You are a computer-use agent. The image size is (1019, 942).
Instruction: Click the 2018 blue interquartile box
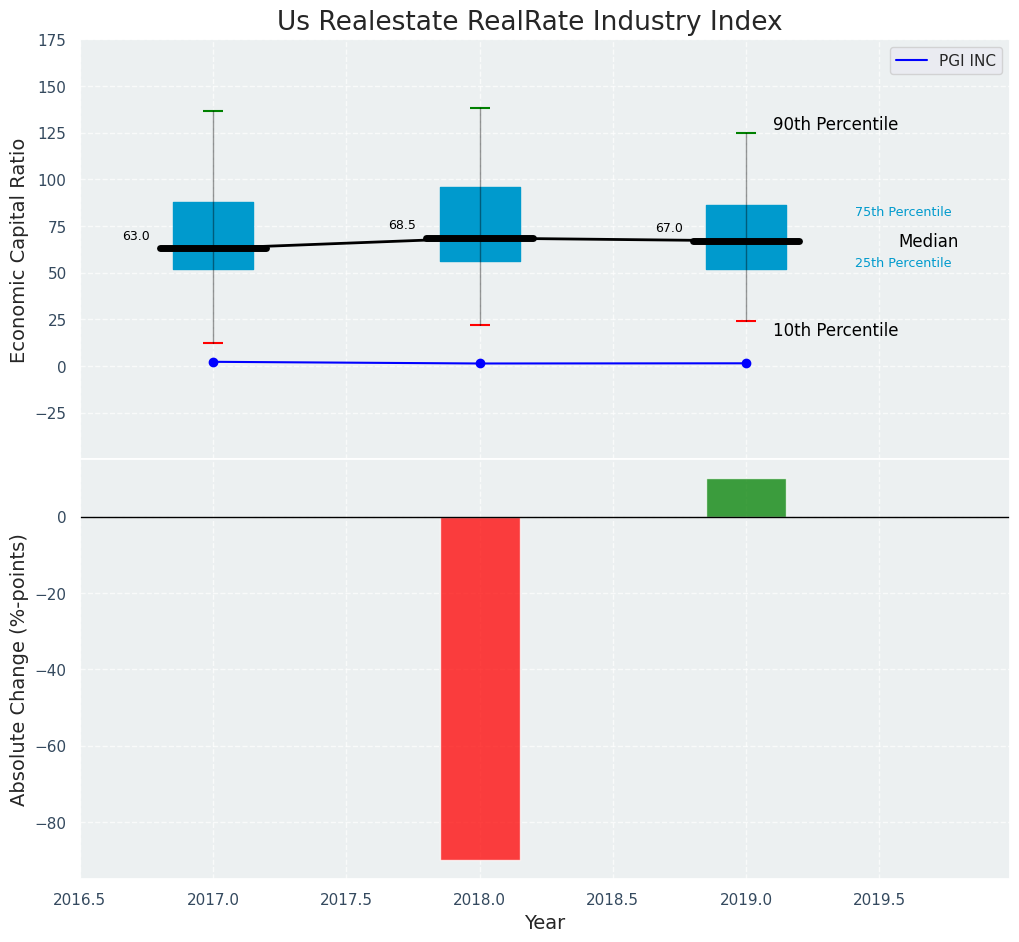point(480,212)
